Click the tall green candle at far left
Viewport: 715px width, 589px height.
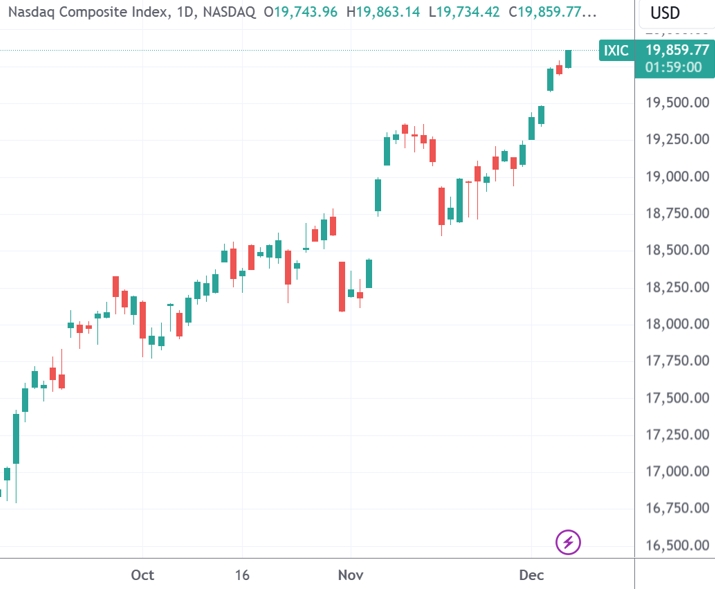point(16,439)
